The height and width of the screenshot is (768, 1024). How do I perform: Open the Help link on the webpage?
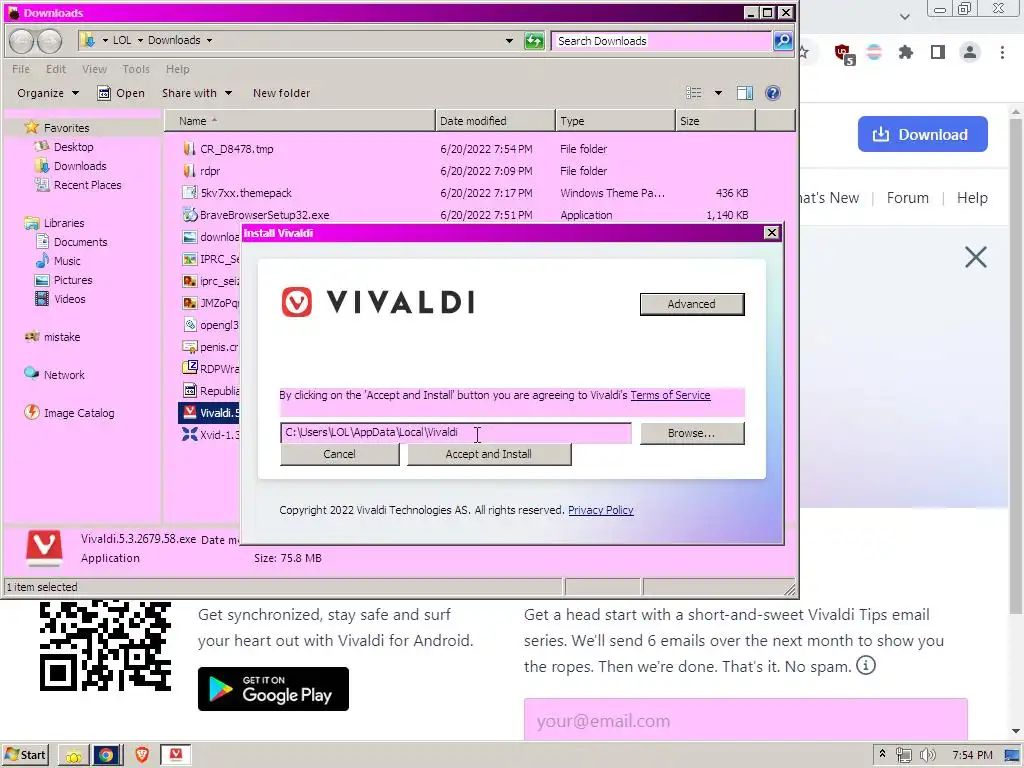click(x=972, y=198)
